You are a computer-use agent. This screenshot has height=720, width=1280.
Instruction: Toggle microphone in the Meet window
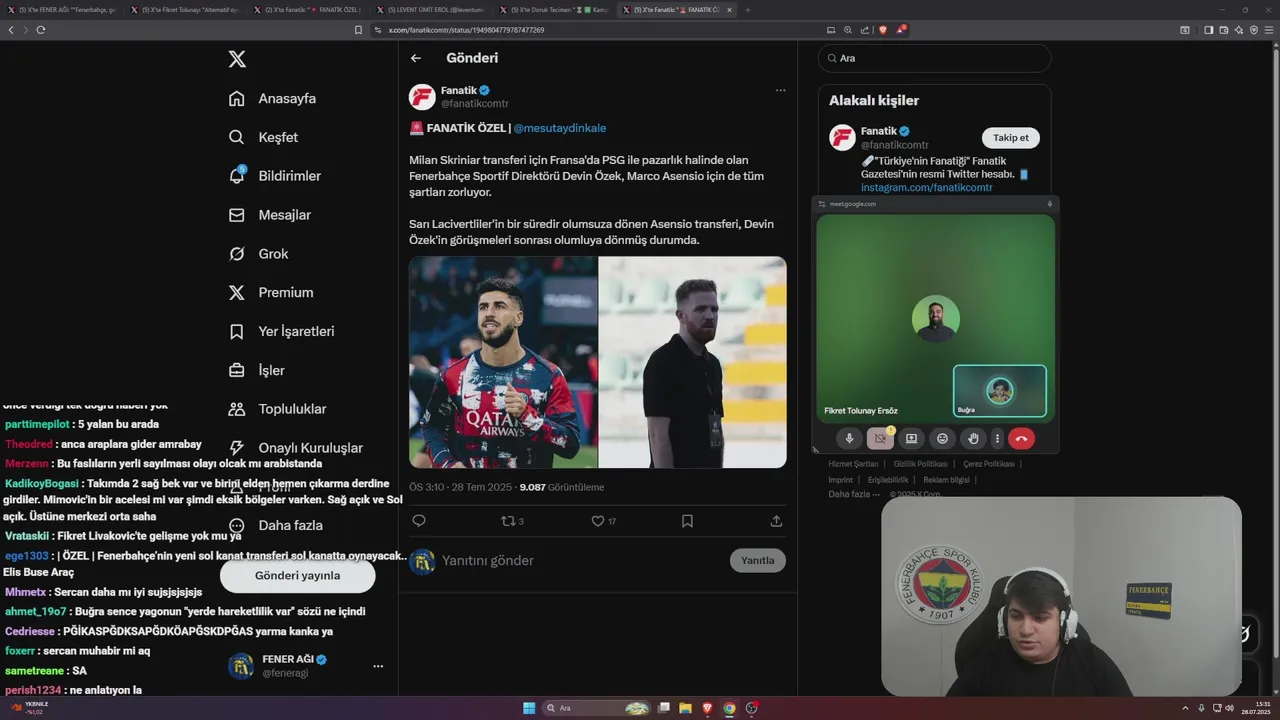[x=850, y=438]
